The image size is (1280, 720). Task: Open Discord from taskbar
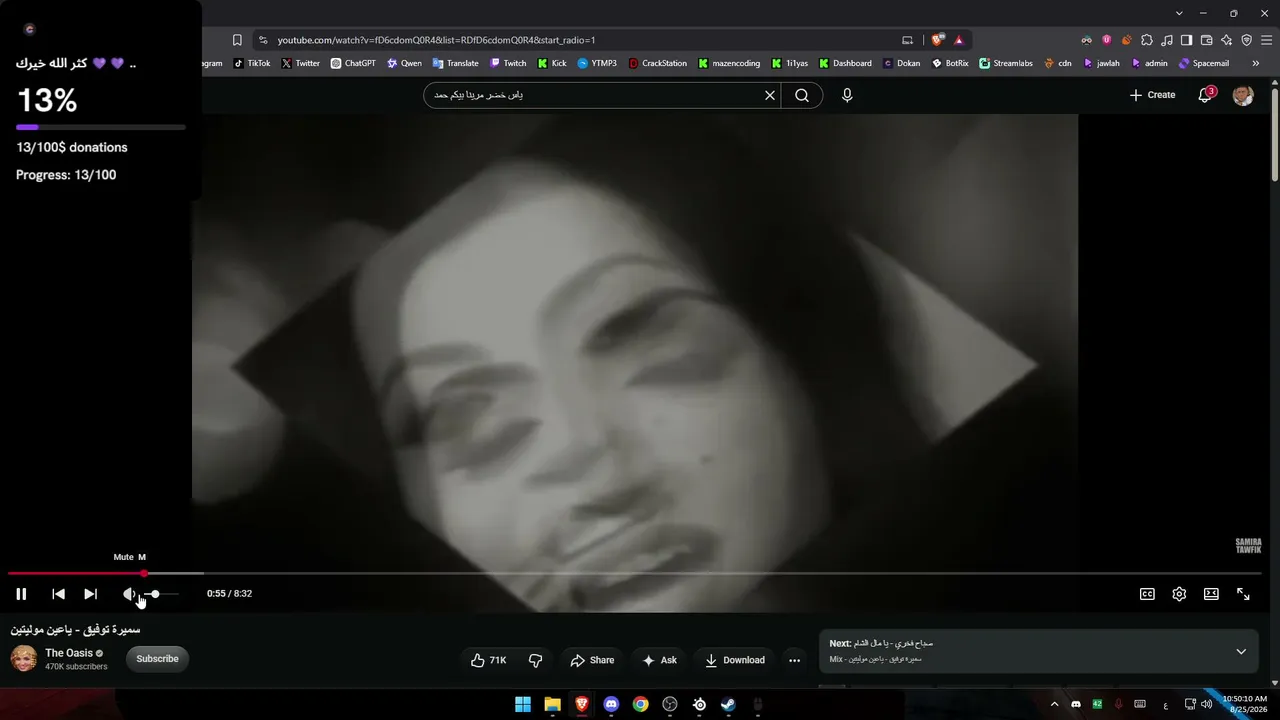(611, 704)
